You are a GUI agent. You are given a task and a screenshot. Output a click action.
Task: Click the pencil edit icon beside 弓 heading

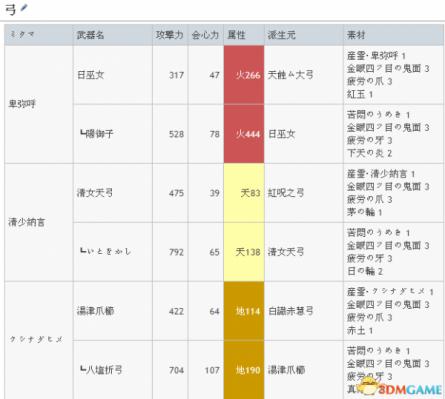24,7
